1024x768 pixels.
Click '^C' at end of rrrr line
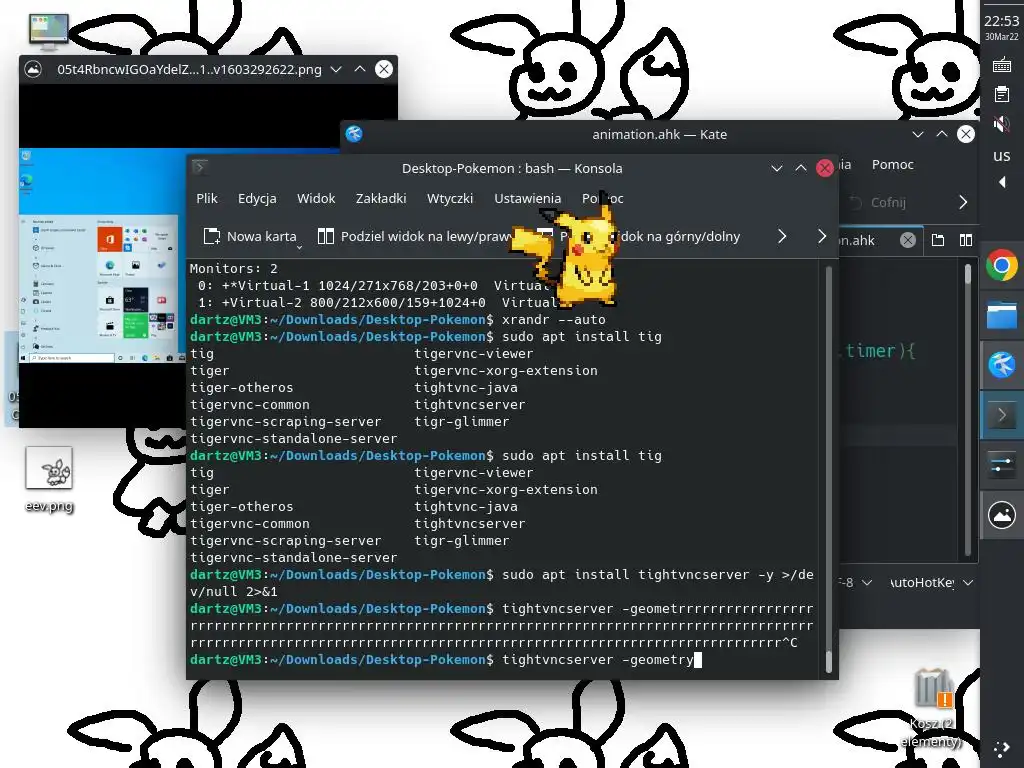pyautogui.click(x=790, y=643)
